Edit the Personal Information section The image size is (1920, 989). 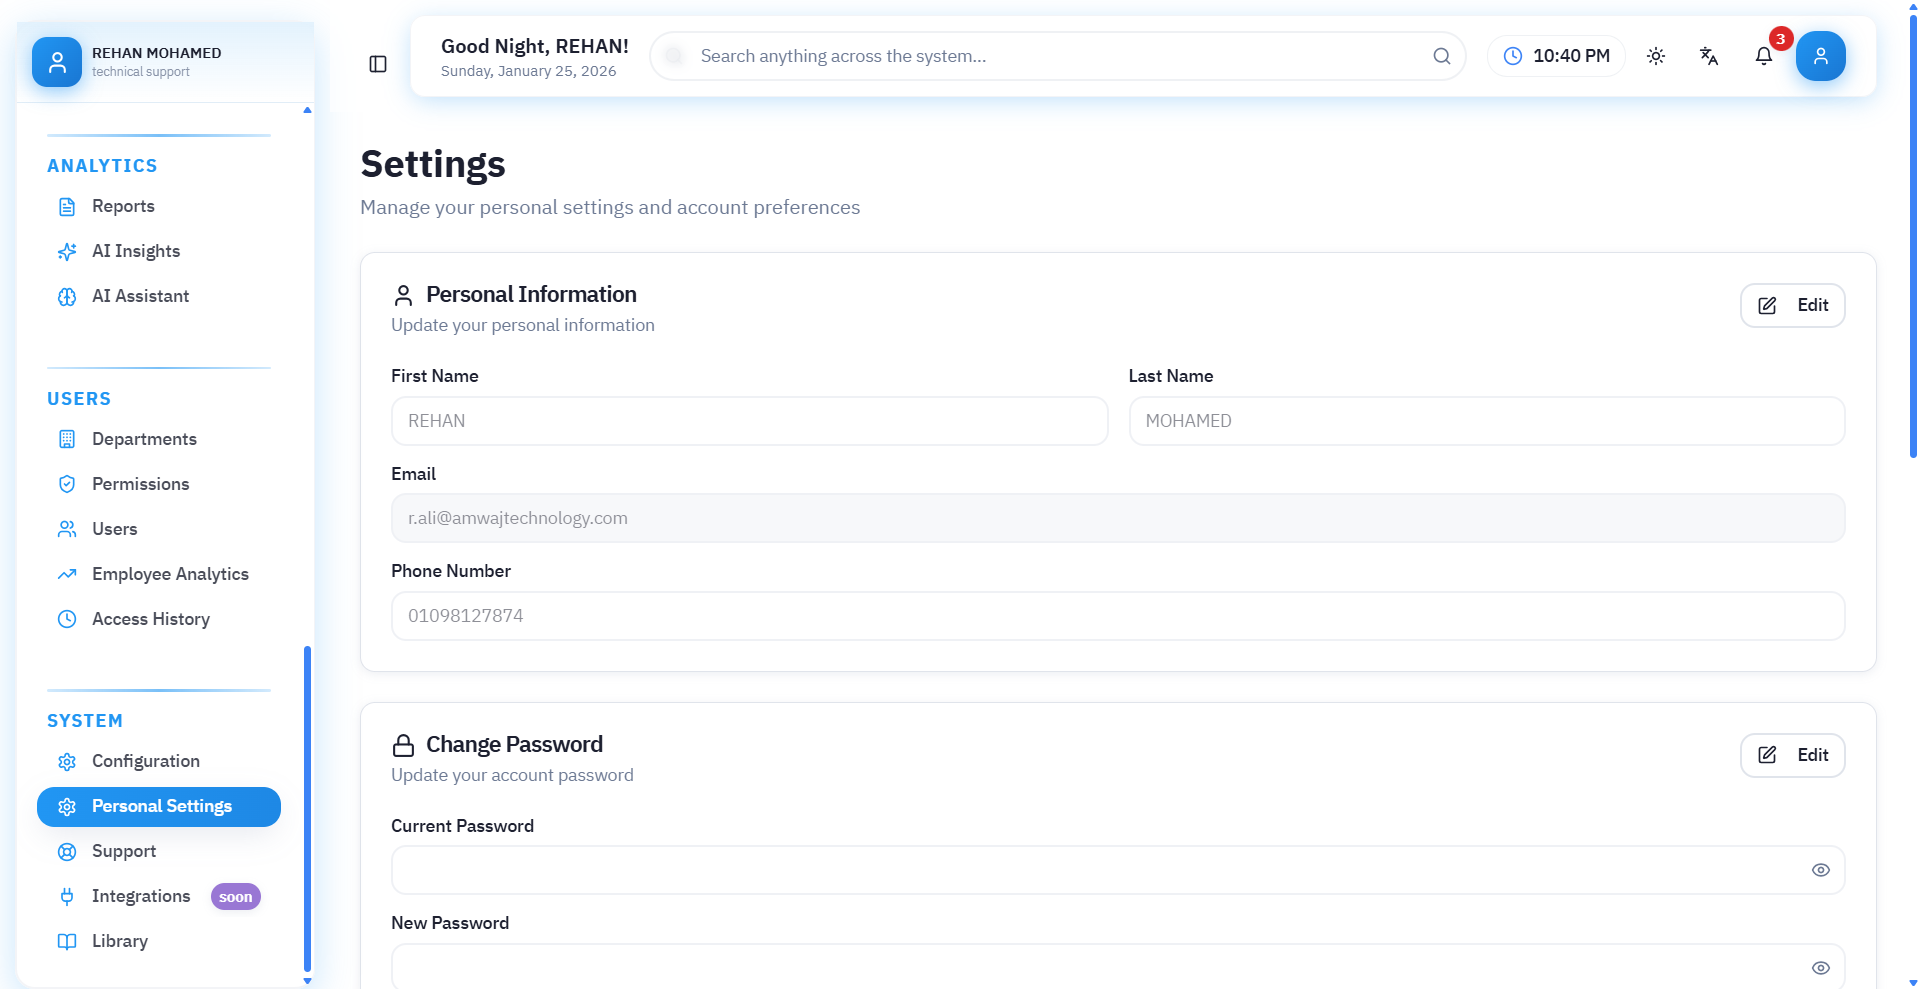(x=1792, y=305)
